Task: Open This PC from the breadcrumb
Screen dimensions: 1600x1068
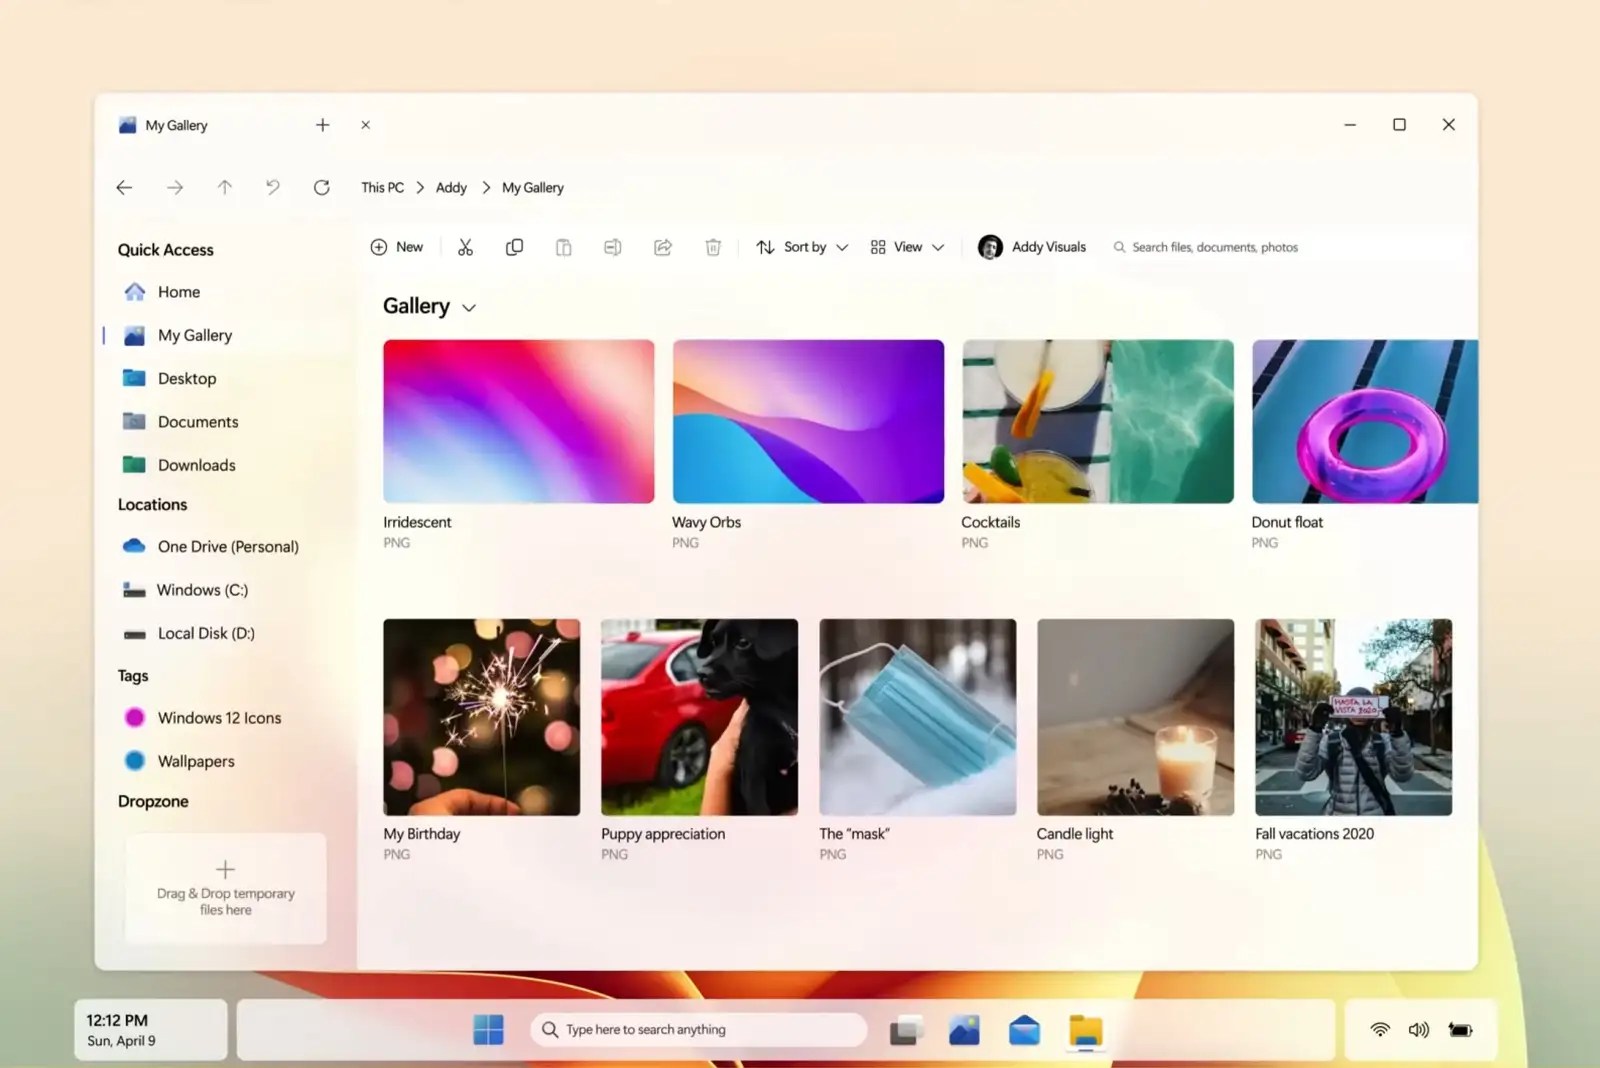Action: (382, 187)
